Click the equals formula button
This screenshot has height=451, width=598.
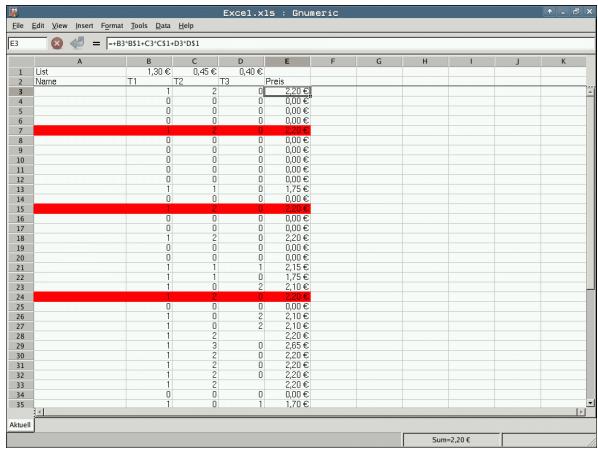[96, 43]
